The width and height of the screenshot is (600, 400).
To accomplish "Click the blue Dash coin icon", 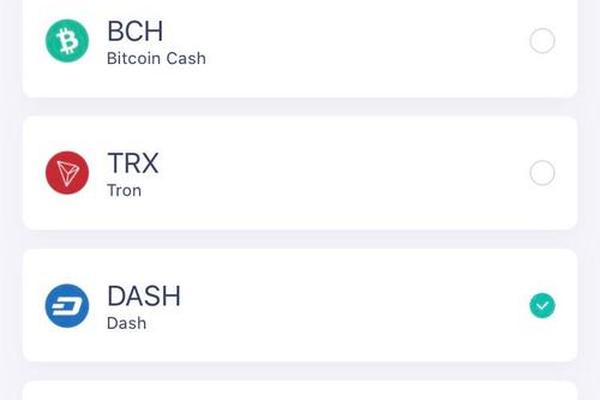I will click(67, 306).
